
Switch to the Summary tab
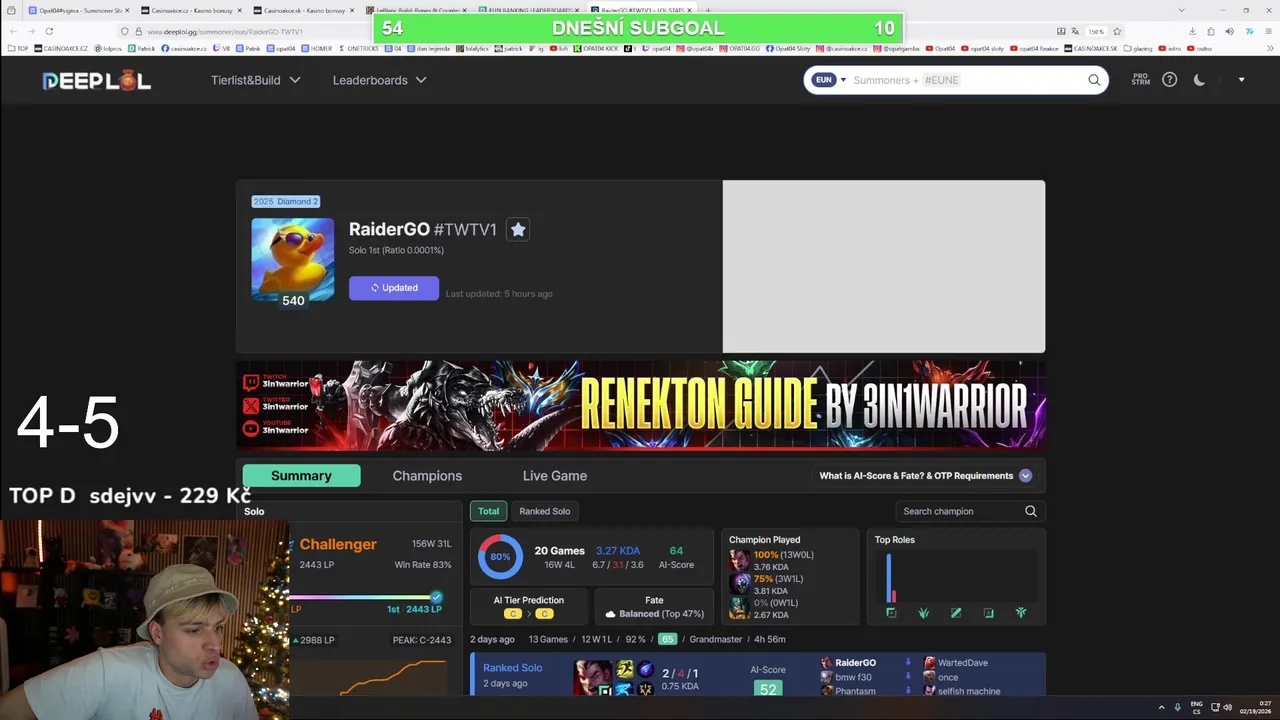pos(301,476)
